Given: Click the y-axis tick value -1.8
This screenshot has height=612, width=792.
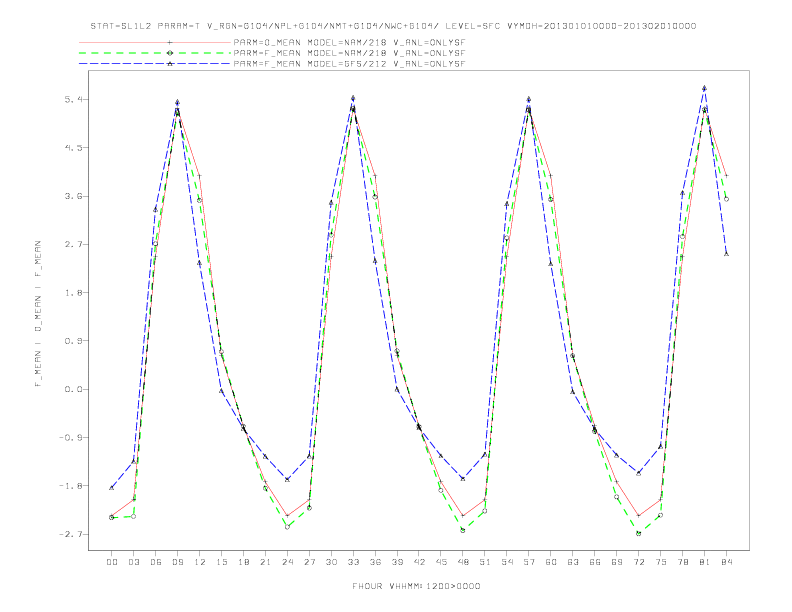Looking at the screenshot, I should coord(70,486).
